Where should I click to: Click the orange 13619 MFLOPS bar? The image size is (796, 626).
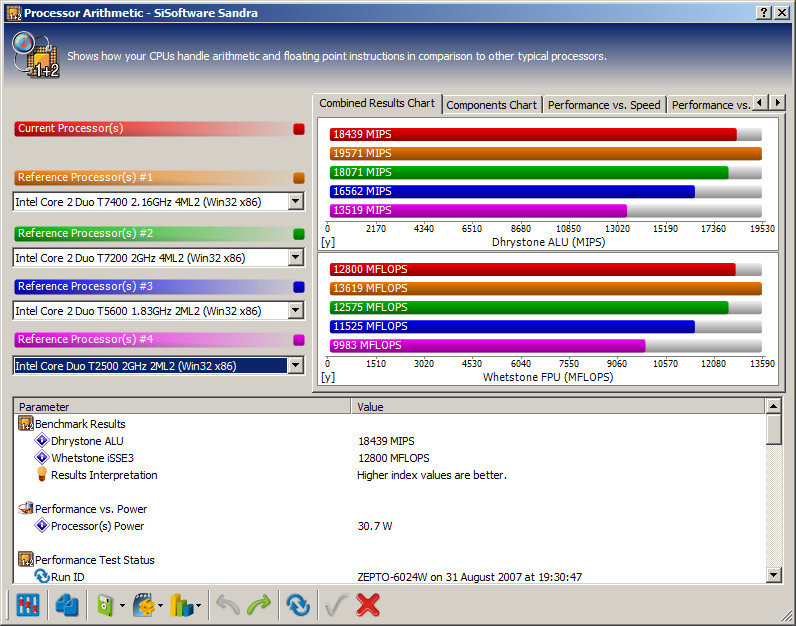(x=546, y=288)
